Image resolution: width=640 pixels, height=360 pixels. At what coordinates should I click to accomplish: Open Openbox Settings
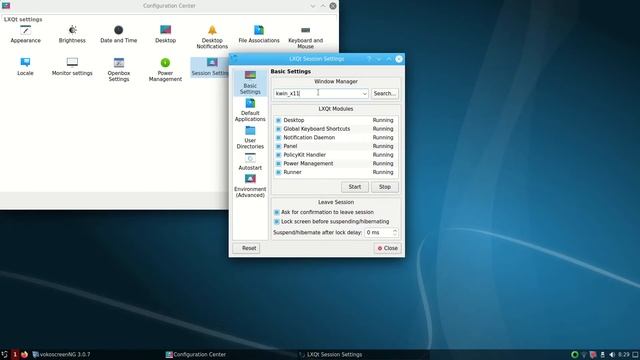[x=119, y=70]
